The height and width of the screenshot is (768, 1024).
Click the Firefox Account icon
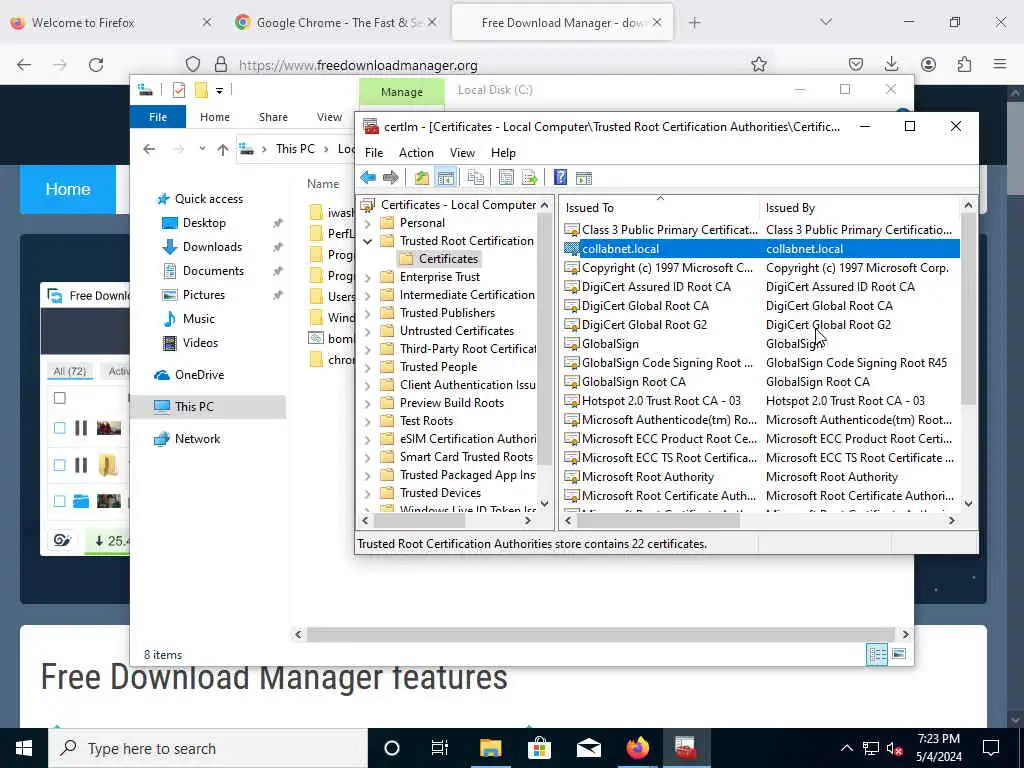coord(928,64)
